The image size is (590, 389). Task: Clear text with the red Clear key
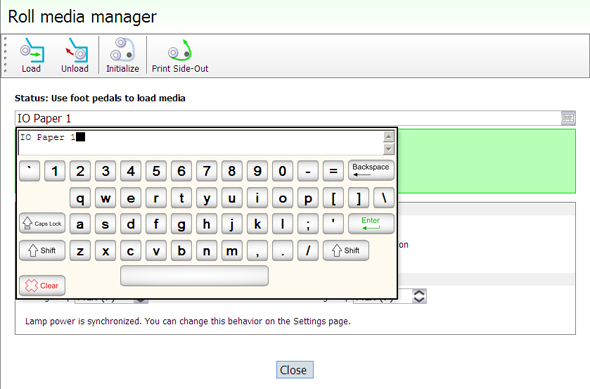42,286
